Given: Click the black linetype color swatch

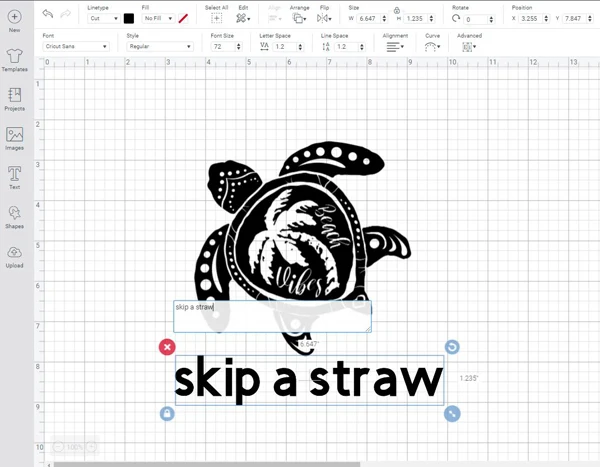Looking at the screenshot, I should click(129, 18).
